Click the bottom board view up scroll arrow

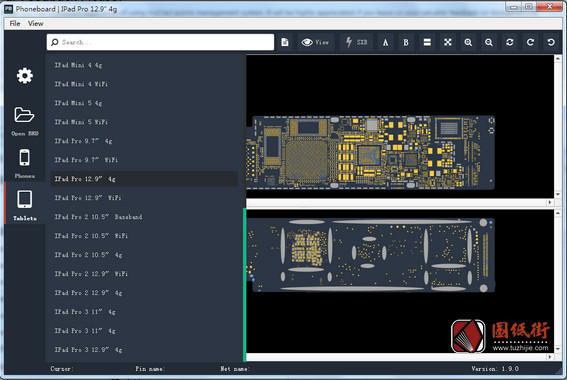pos(558,213)
